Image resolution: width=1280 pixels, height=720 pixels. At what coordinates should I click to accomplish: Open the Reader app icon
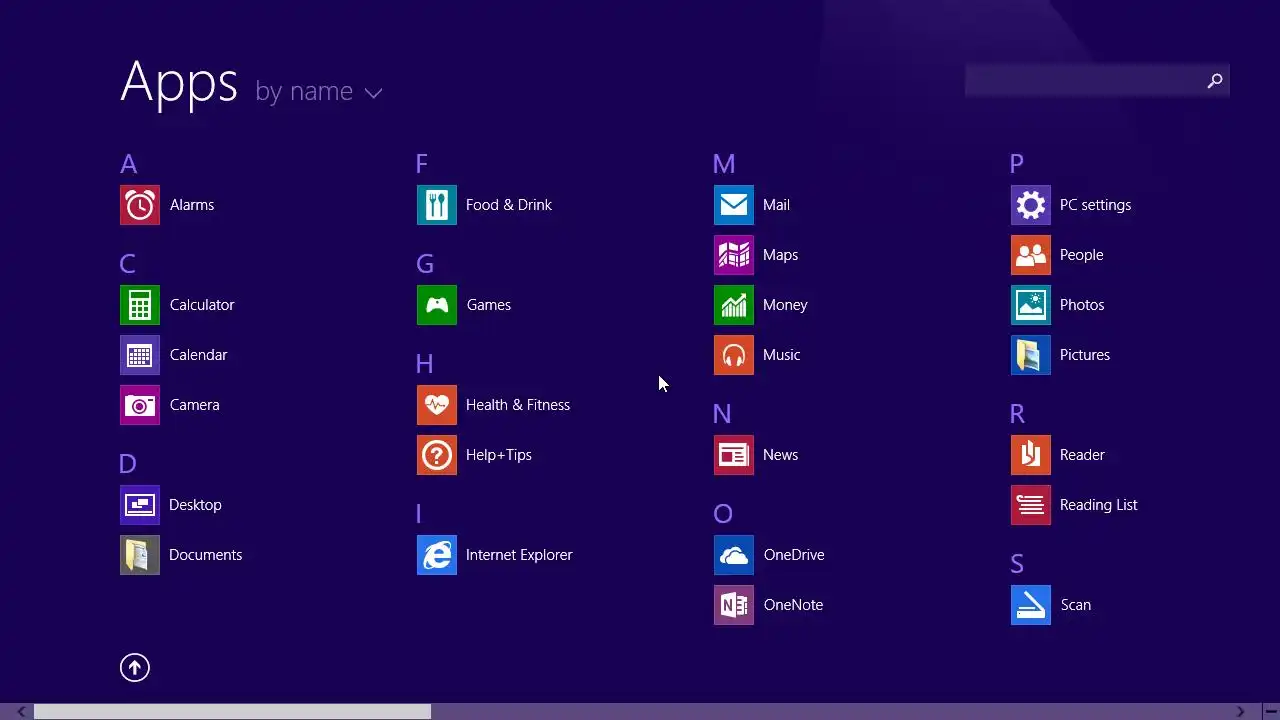[1031, 455]
